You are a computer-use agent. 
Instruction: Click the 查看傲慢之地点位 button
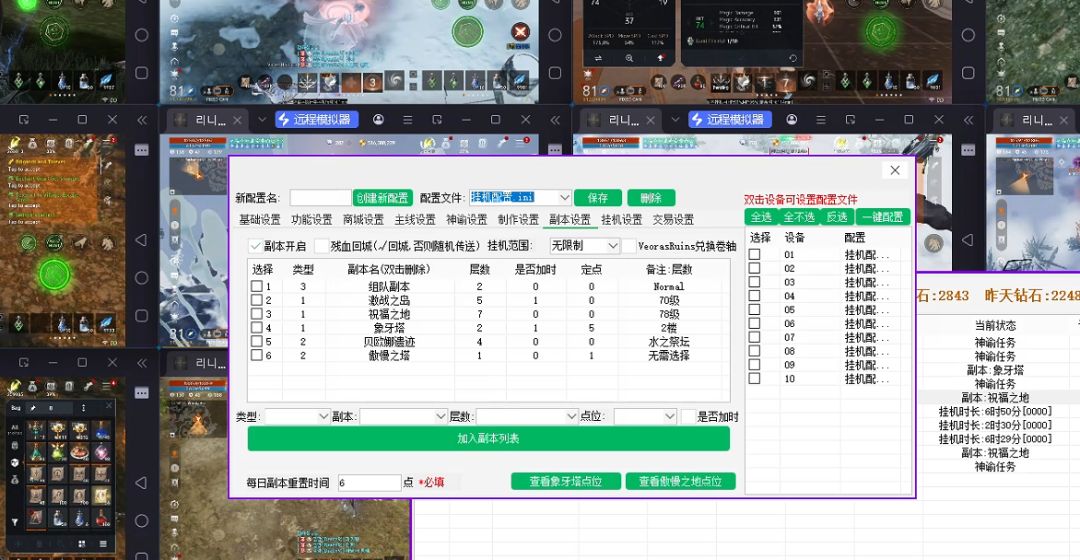pyautogui.click(x=681, y=481)
